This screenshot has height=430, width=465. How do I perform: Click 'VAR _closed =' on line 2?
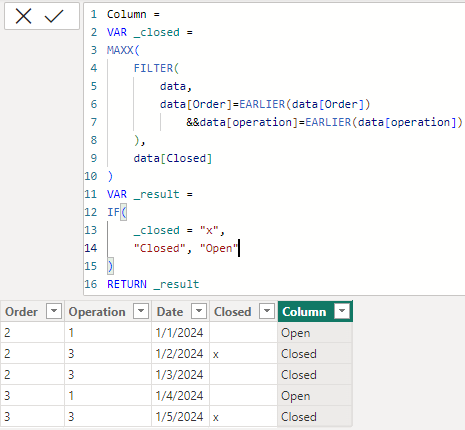[150, 33]
